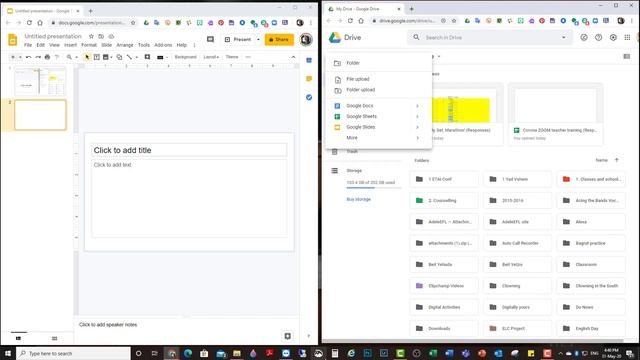Viewport: 640px width, 360px height.
Task: Open the comment history icon in Slides
Action: [x=210, y=40]
